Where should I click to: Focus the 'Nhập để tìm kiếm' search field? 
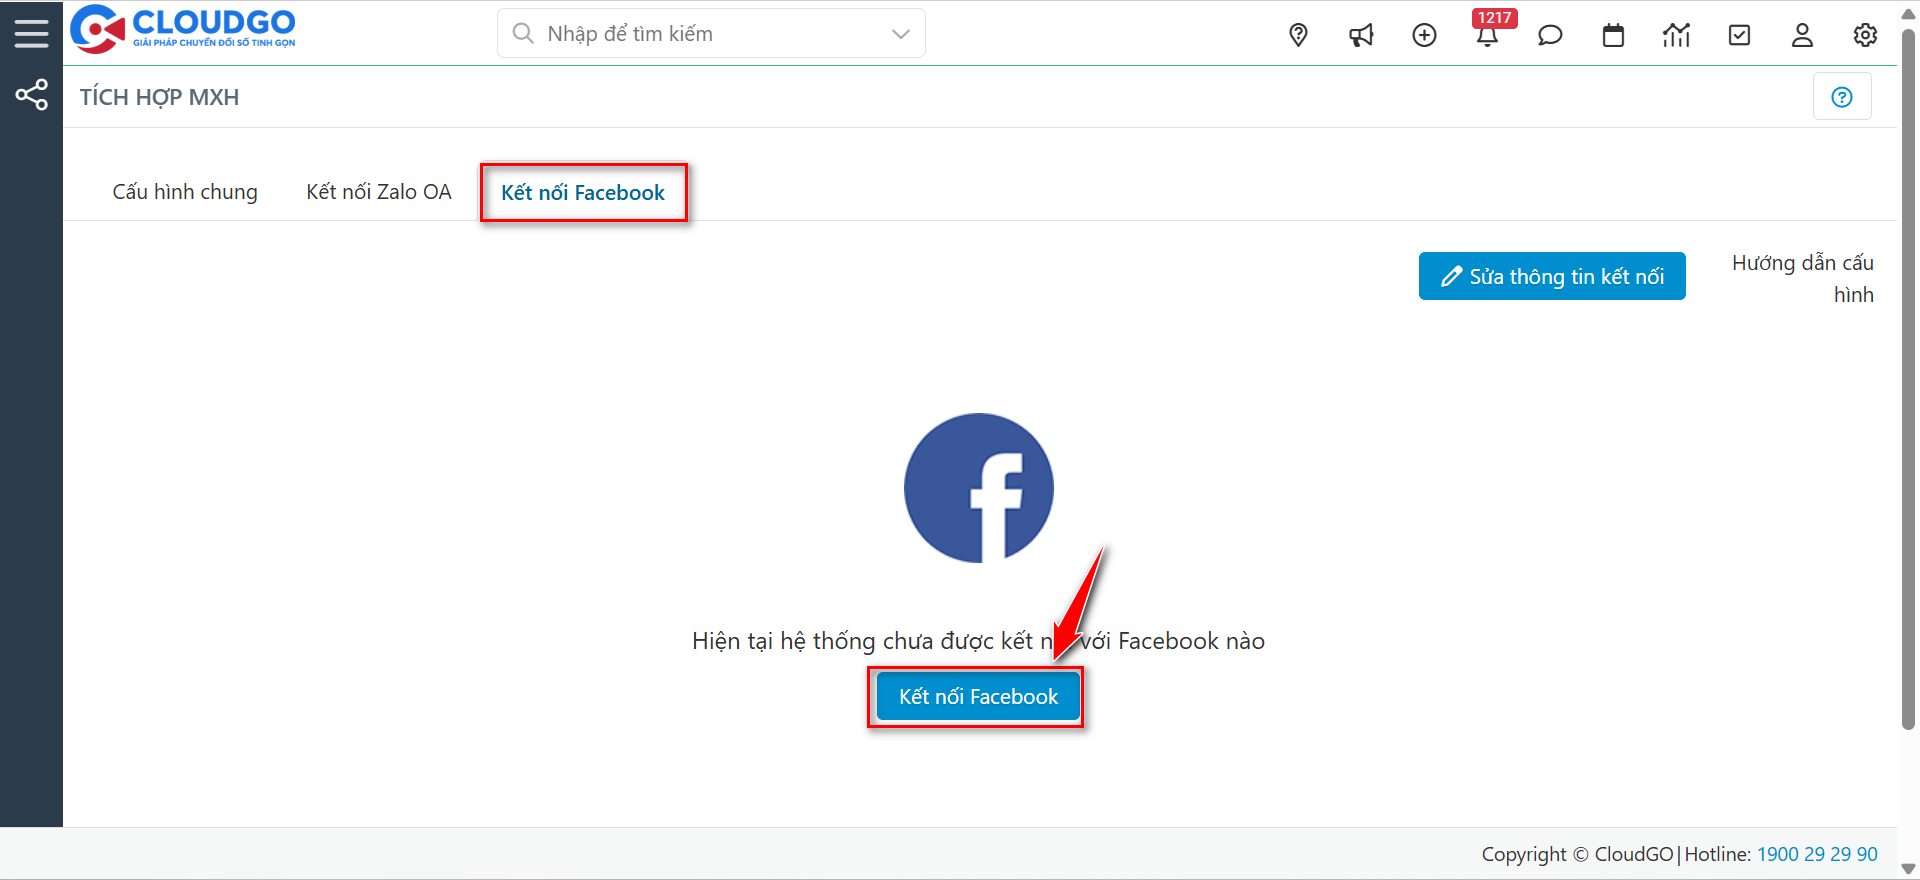(711, 34)
